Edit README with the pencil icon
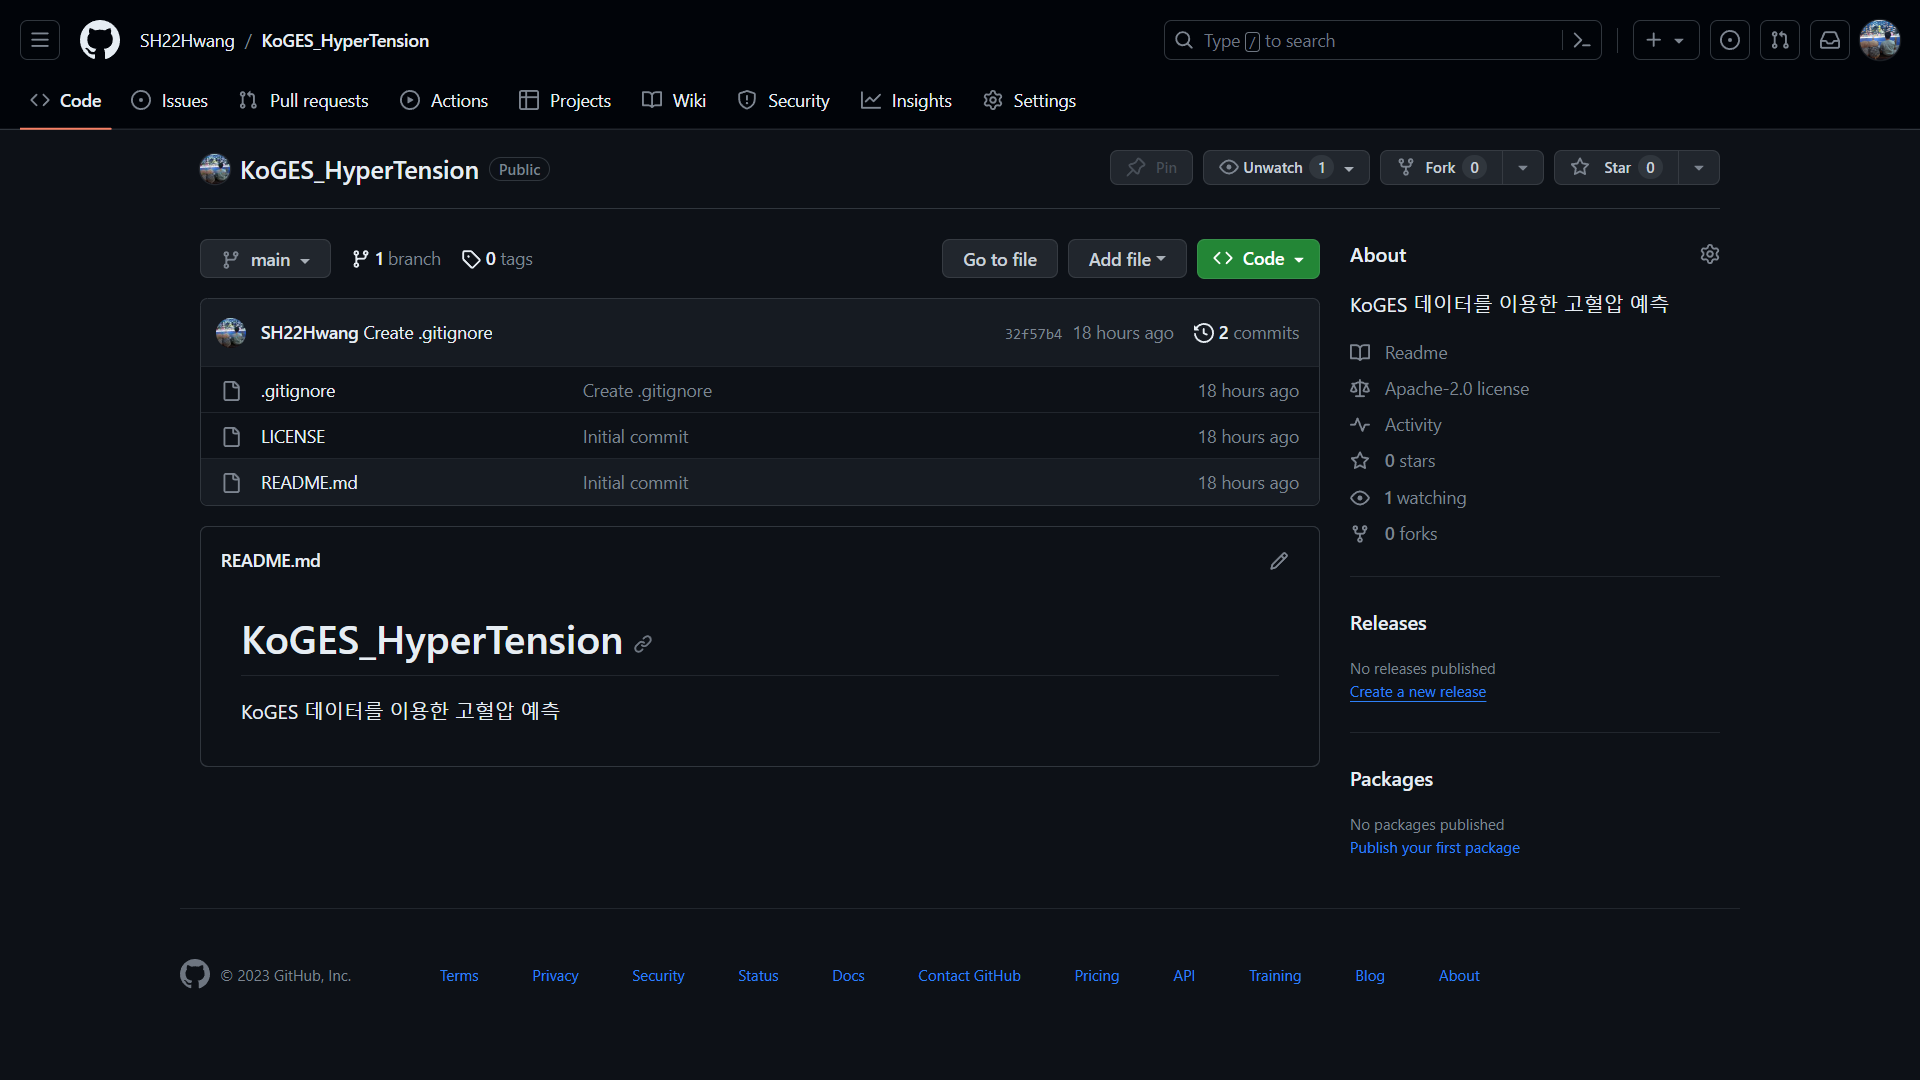 coord(1279,561)
